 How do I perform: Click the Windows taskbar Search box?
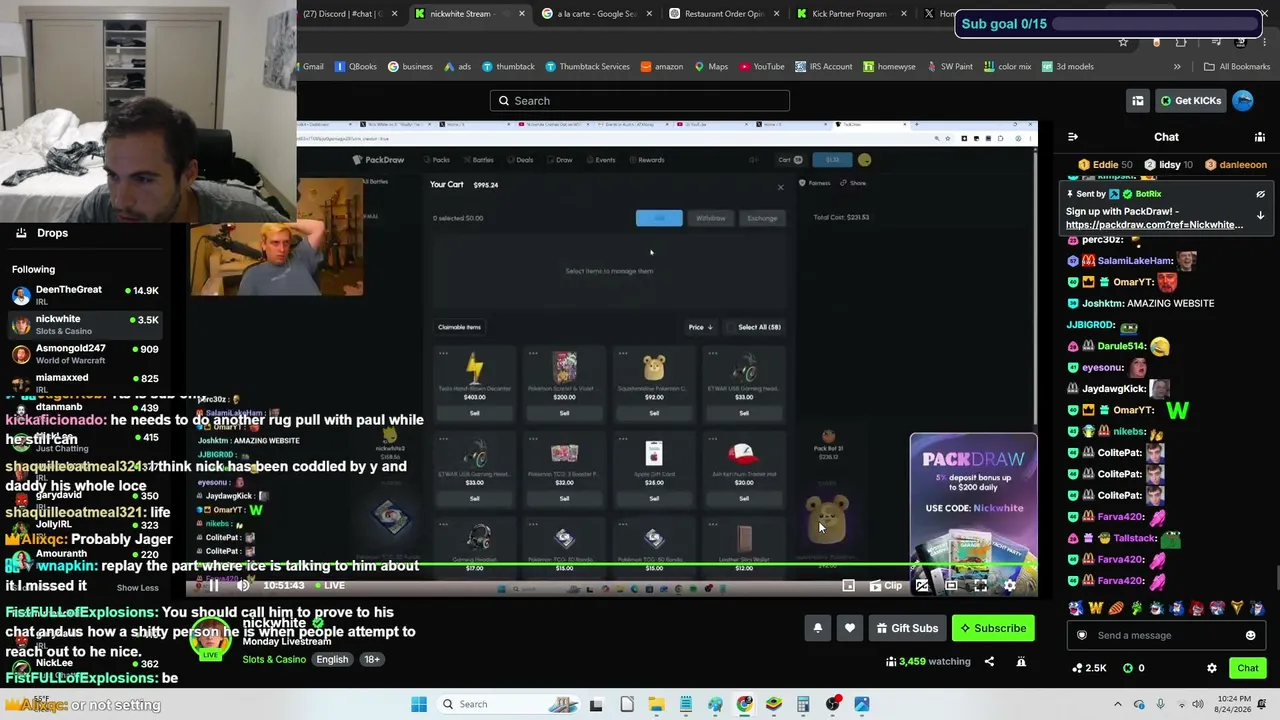coord(506,704)
